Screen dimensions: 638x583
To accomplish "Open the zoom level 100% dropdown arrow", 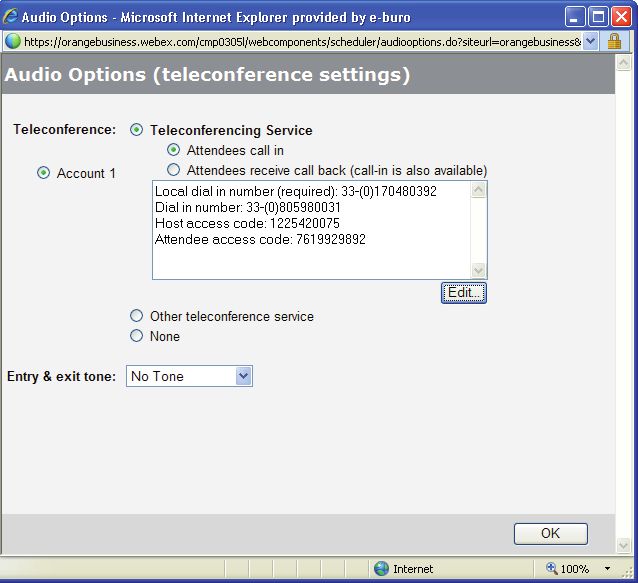I will (x=607, y=569).
